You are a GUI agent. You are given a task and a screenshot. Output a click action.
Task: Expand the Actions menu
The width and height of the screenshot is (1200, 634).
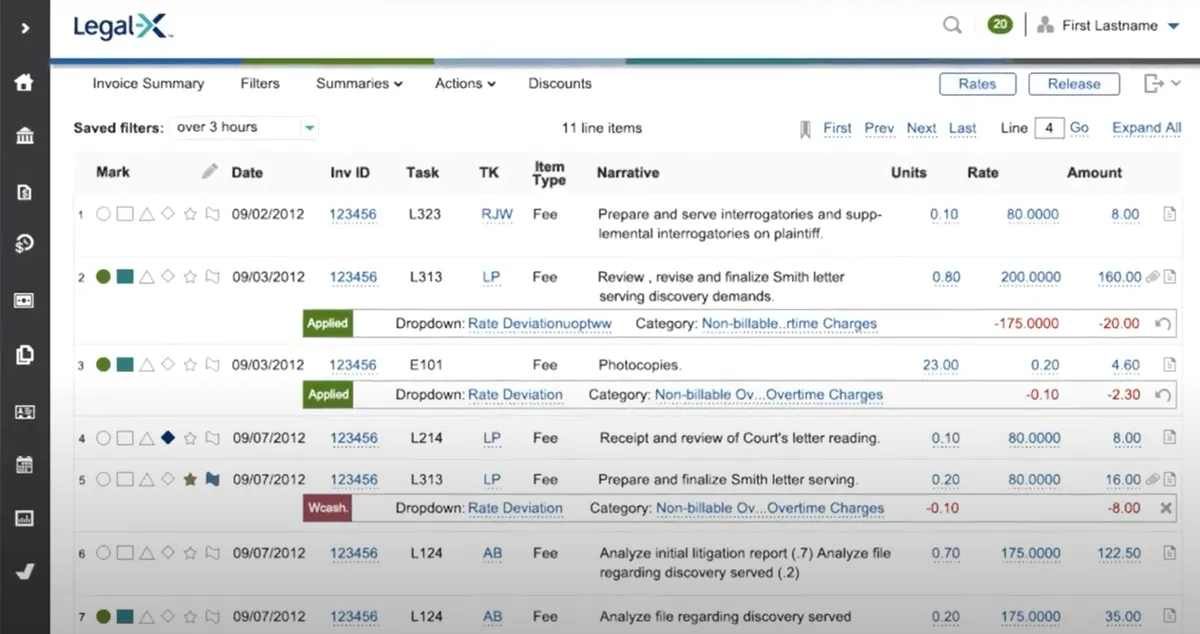[465, 84]
